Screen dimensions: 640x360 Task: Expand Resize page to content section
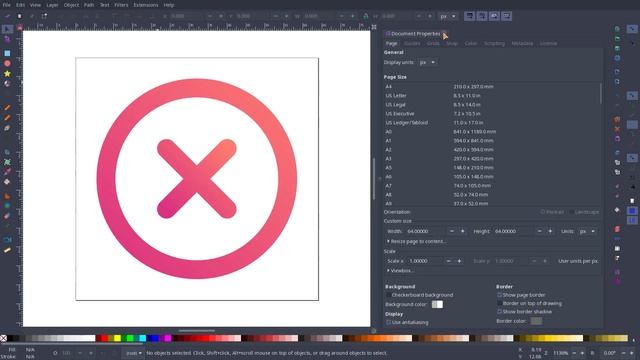pyautogui.click(x=416, y=241)
